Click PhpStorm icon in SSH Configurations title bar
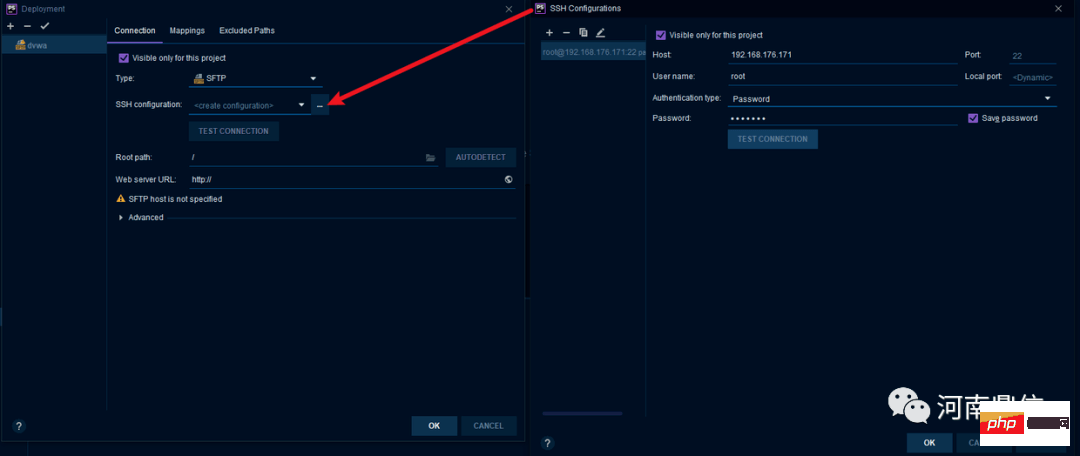 [541, 8]
